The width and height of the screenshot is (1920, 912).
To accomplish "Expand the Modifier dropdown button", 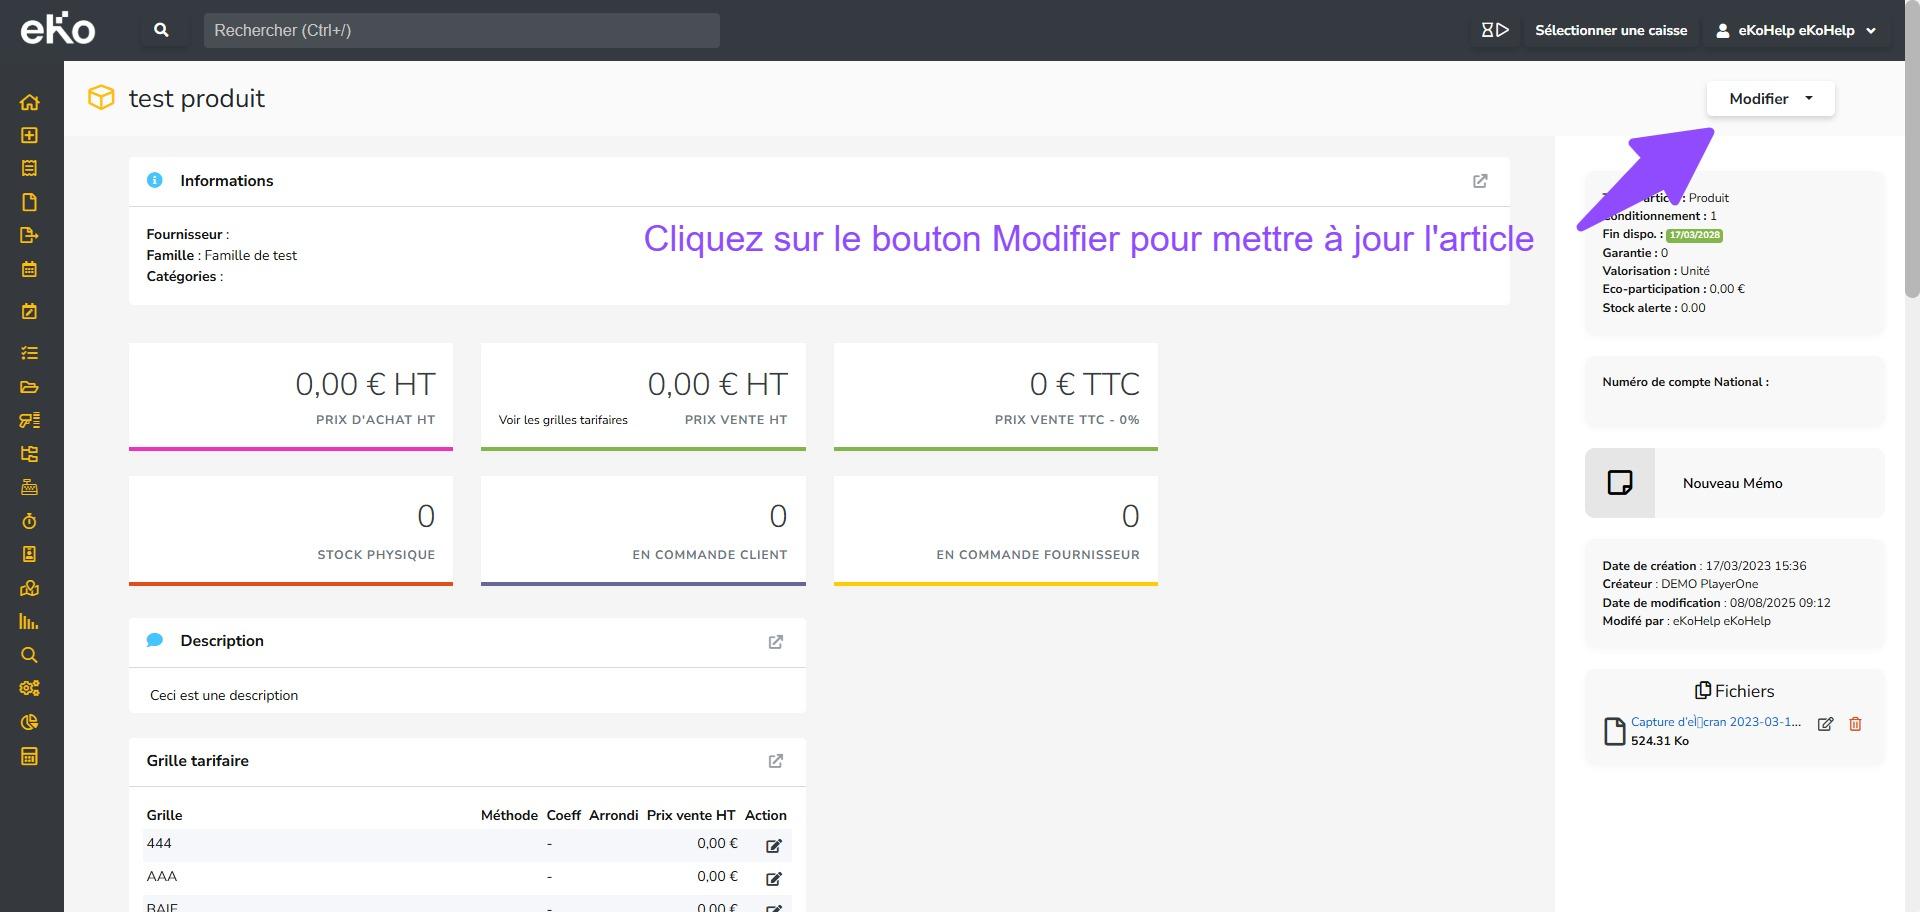I will (x=1770, y=99).
